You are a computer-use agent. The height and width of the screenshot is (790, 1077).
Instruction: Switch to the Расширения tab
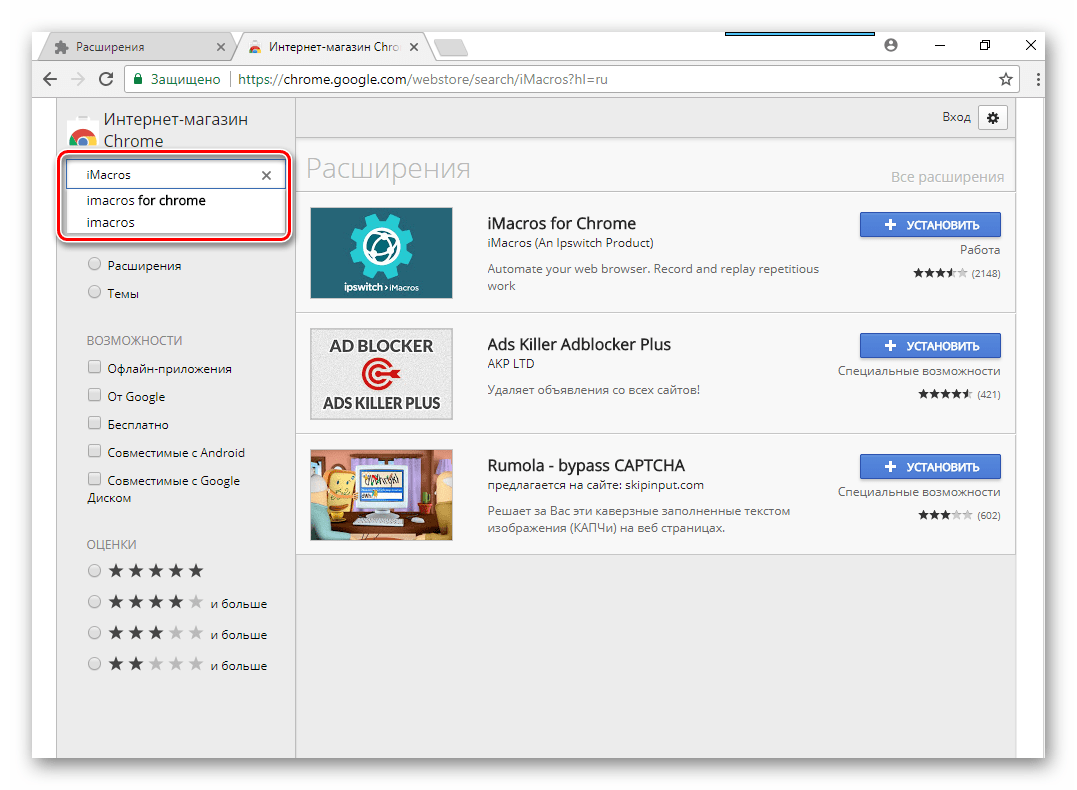click(x=135, y=47)
